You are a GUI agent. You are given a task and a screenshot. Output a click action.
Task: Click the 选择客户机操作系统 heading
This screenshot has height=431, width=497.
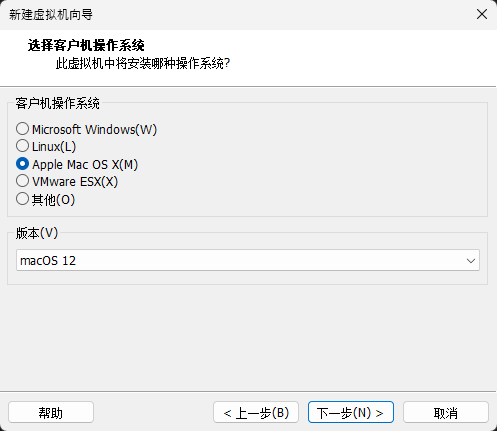click(86, 45)
